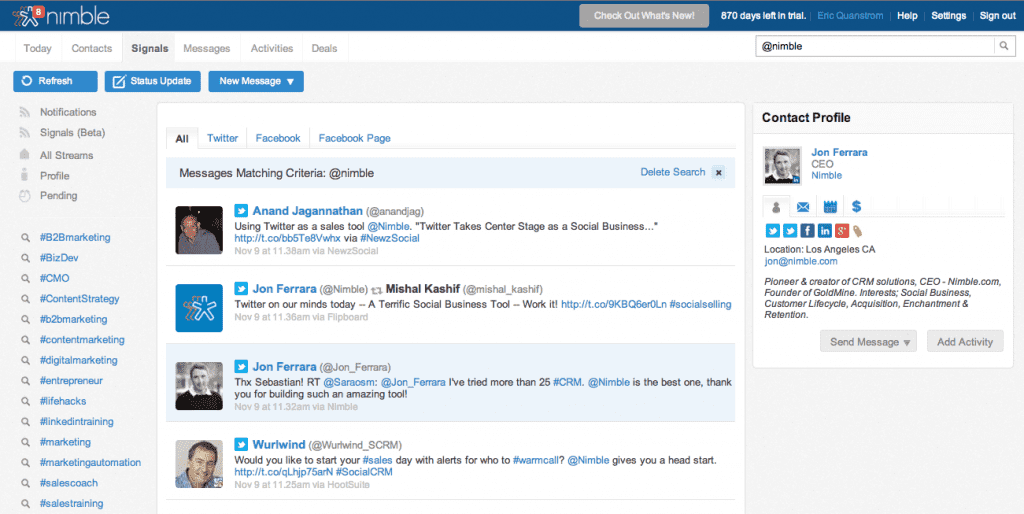Switch to the Messages tab
This screenshot has width=1024, height=514.
[x=206, y=48]
